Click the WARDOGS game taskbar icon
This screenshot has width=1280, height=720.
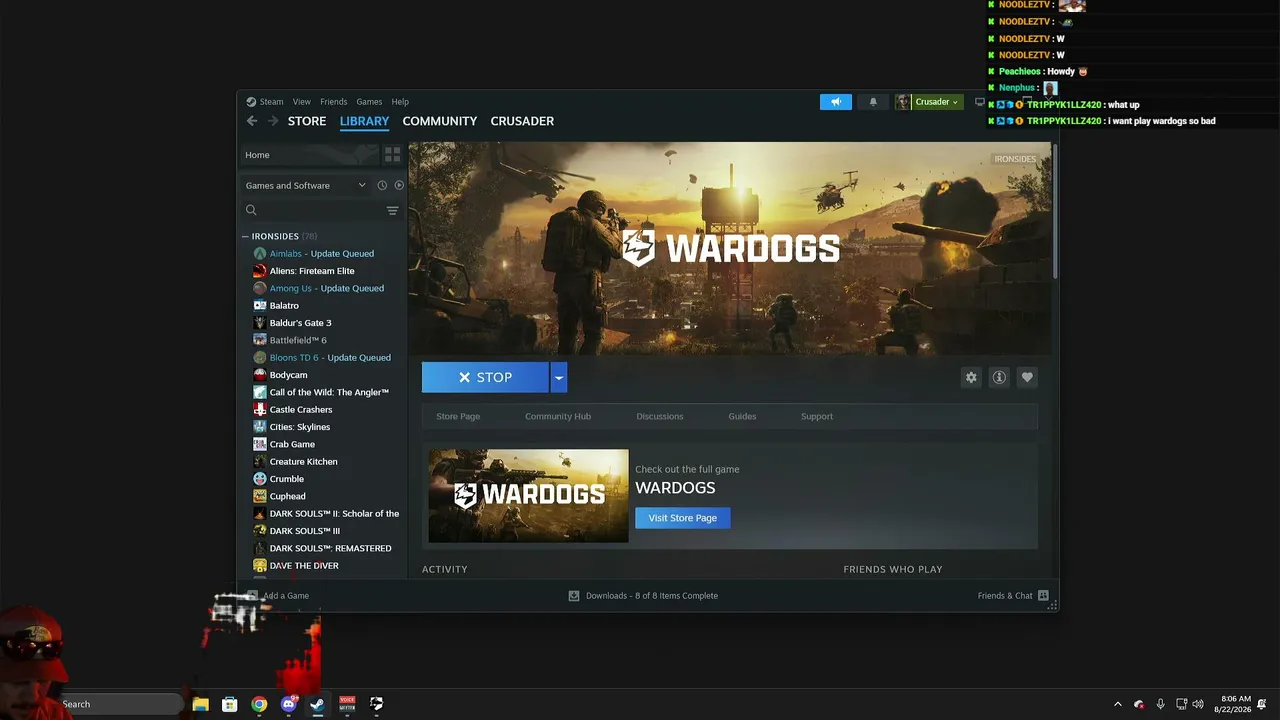tap(376, 704)
